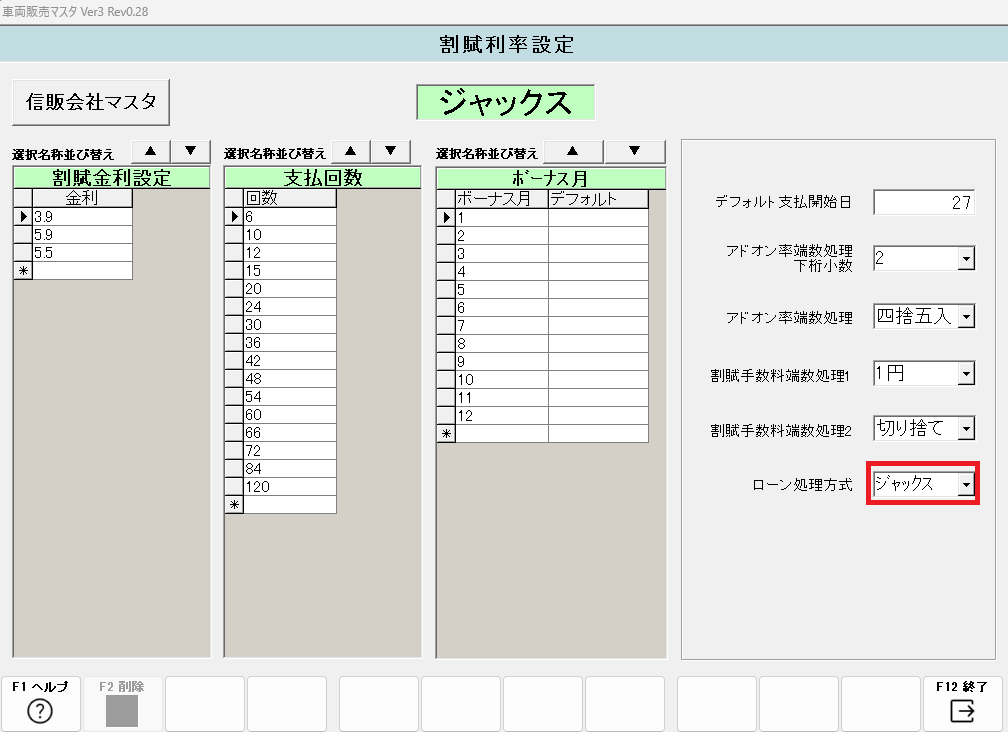Select the 5.9 interest rate cell
The width and height of the screenshot is (1008, 732).
[82, 235]
